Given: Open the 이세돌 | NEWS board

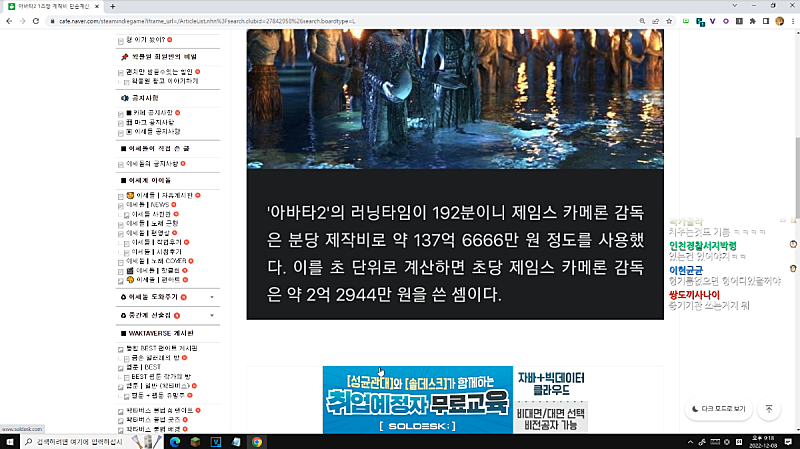Looking at the screenshot, I should 147,205.
